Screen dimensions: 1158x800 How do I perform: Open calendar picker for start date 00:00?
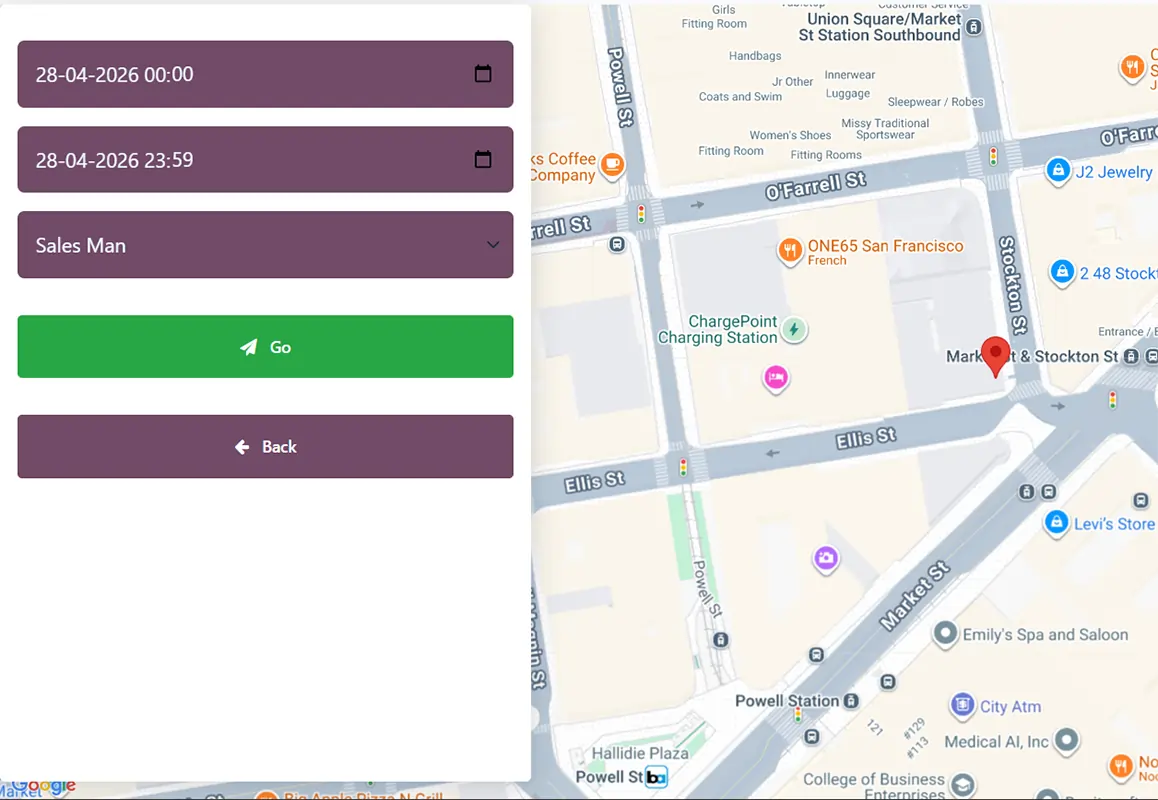click(483, 74)
